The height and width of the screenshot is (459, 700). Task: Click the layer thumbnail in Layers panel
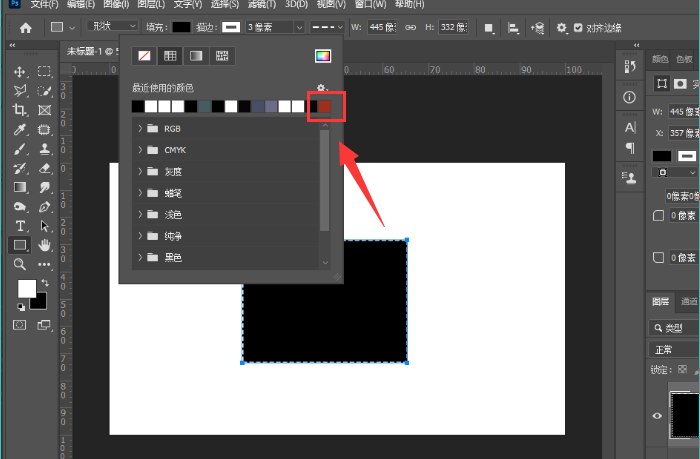point(684,416)
